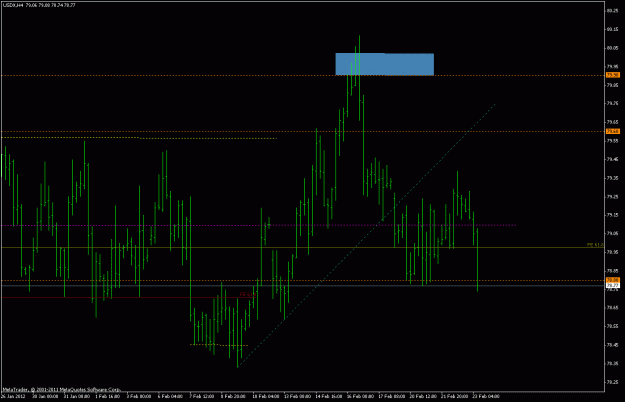The height and width of the screenshot is (402, 625).
Task: Click the 78.35 label on the price axis
Action: tap(612, 363)
